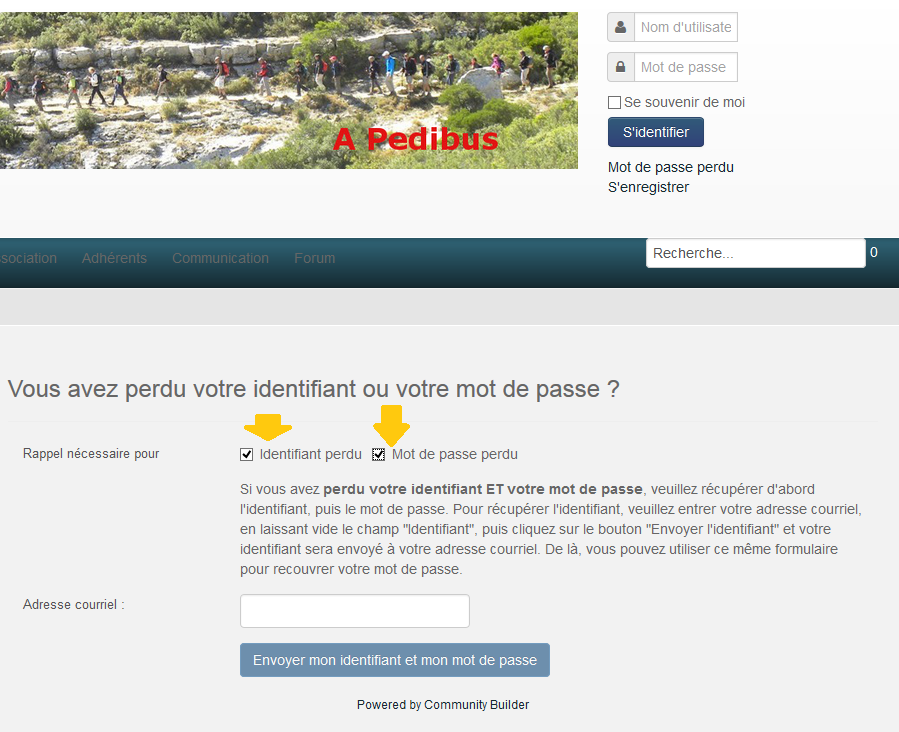Uncheck the Identifiant perdu checkbox
This screenshot has height=732, width=899.
(247, 455)
